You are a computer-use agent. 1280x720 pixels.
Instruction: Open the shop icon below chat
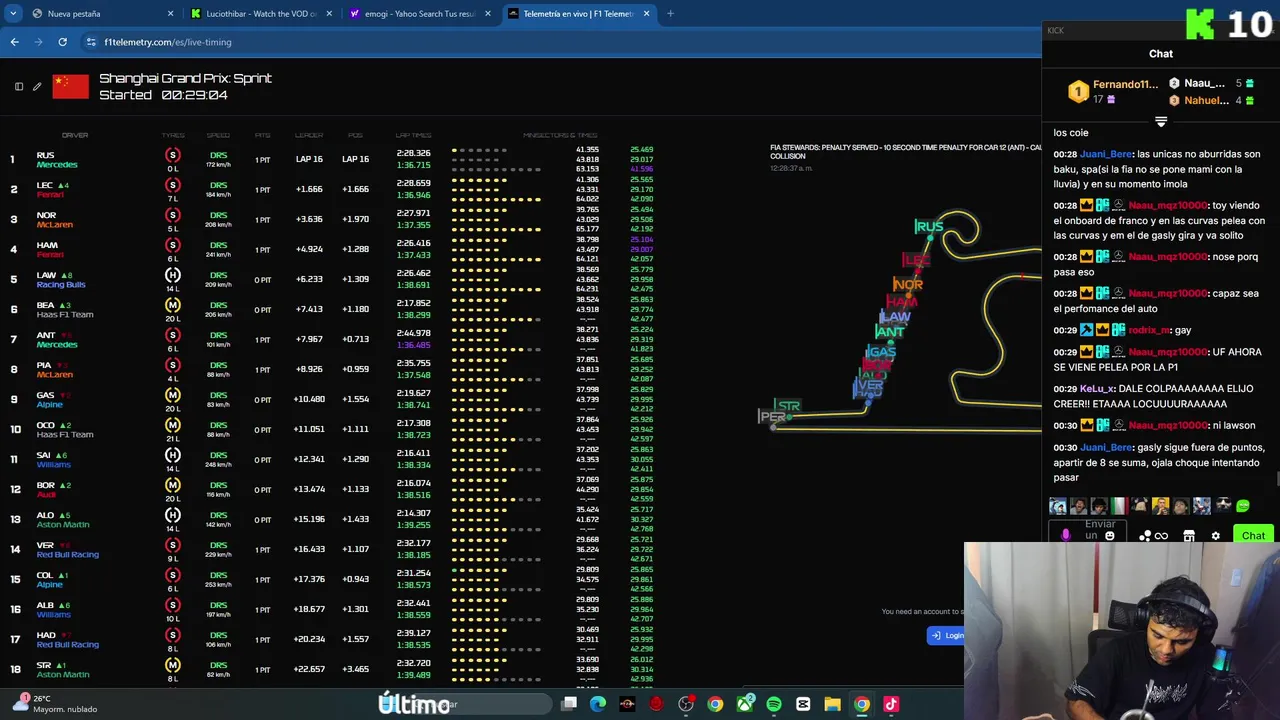pos(1189,536)
